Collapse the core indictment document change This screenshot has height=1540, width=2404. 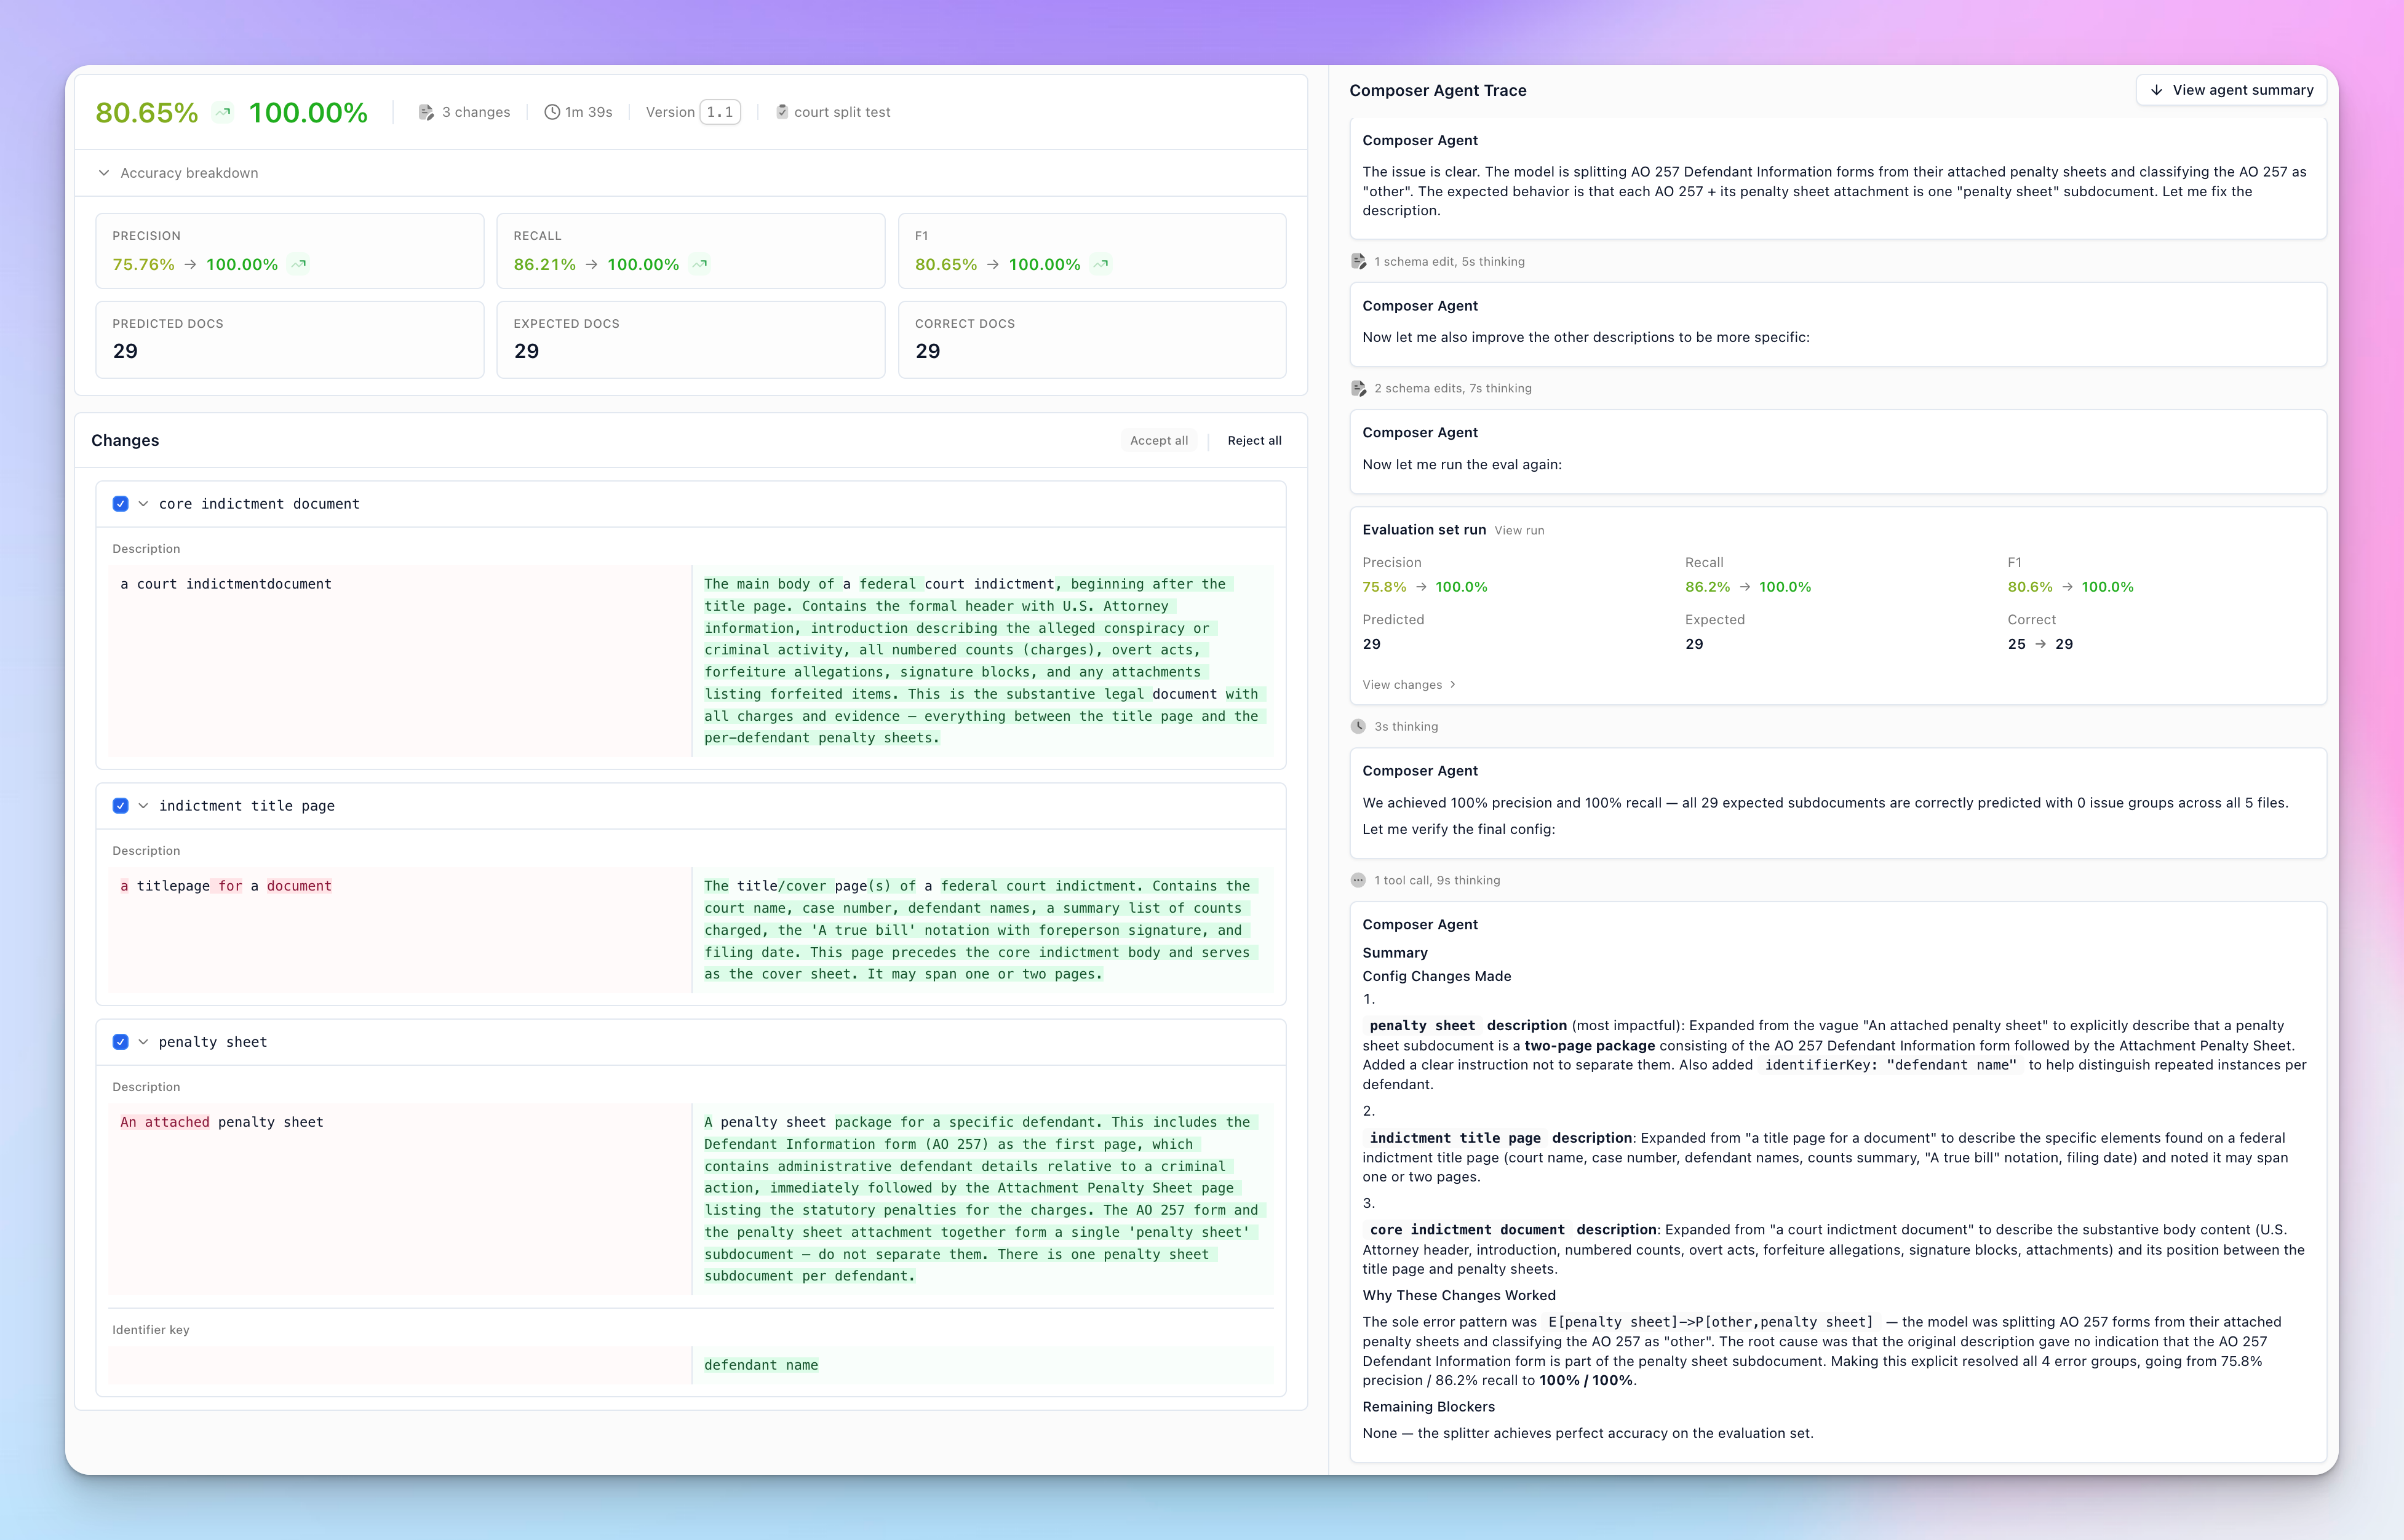143,504
